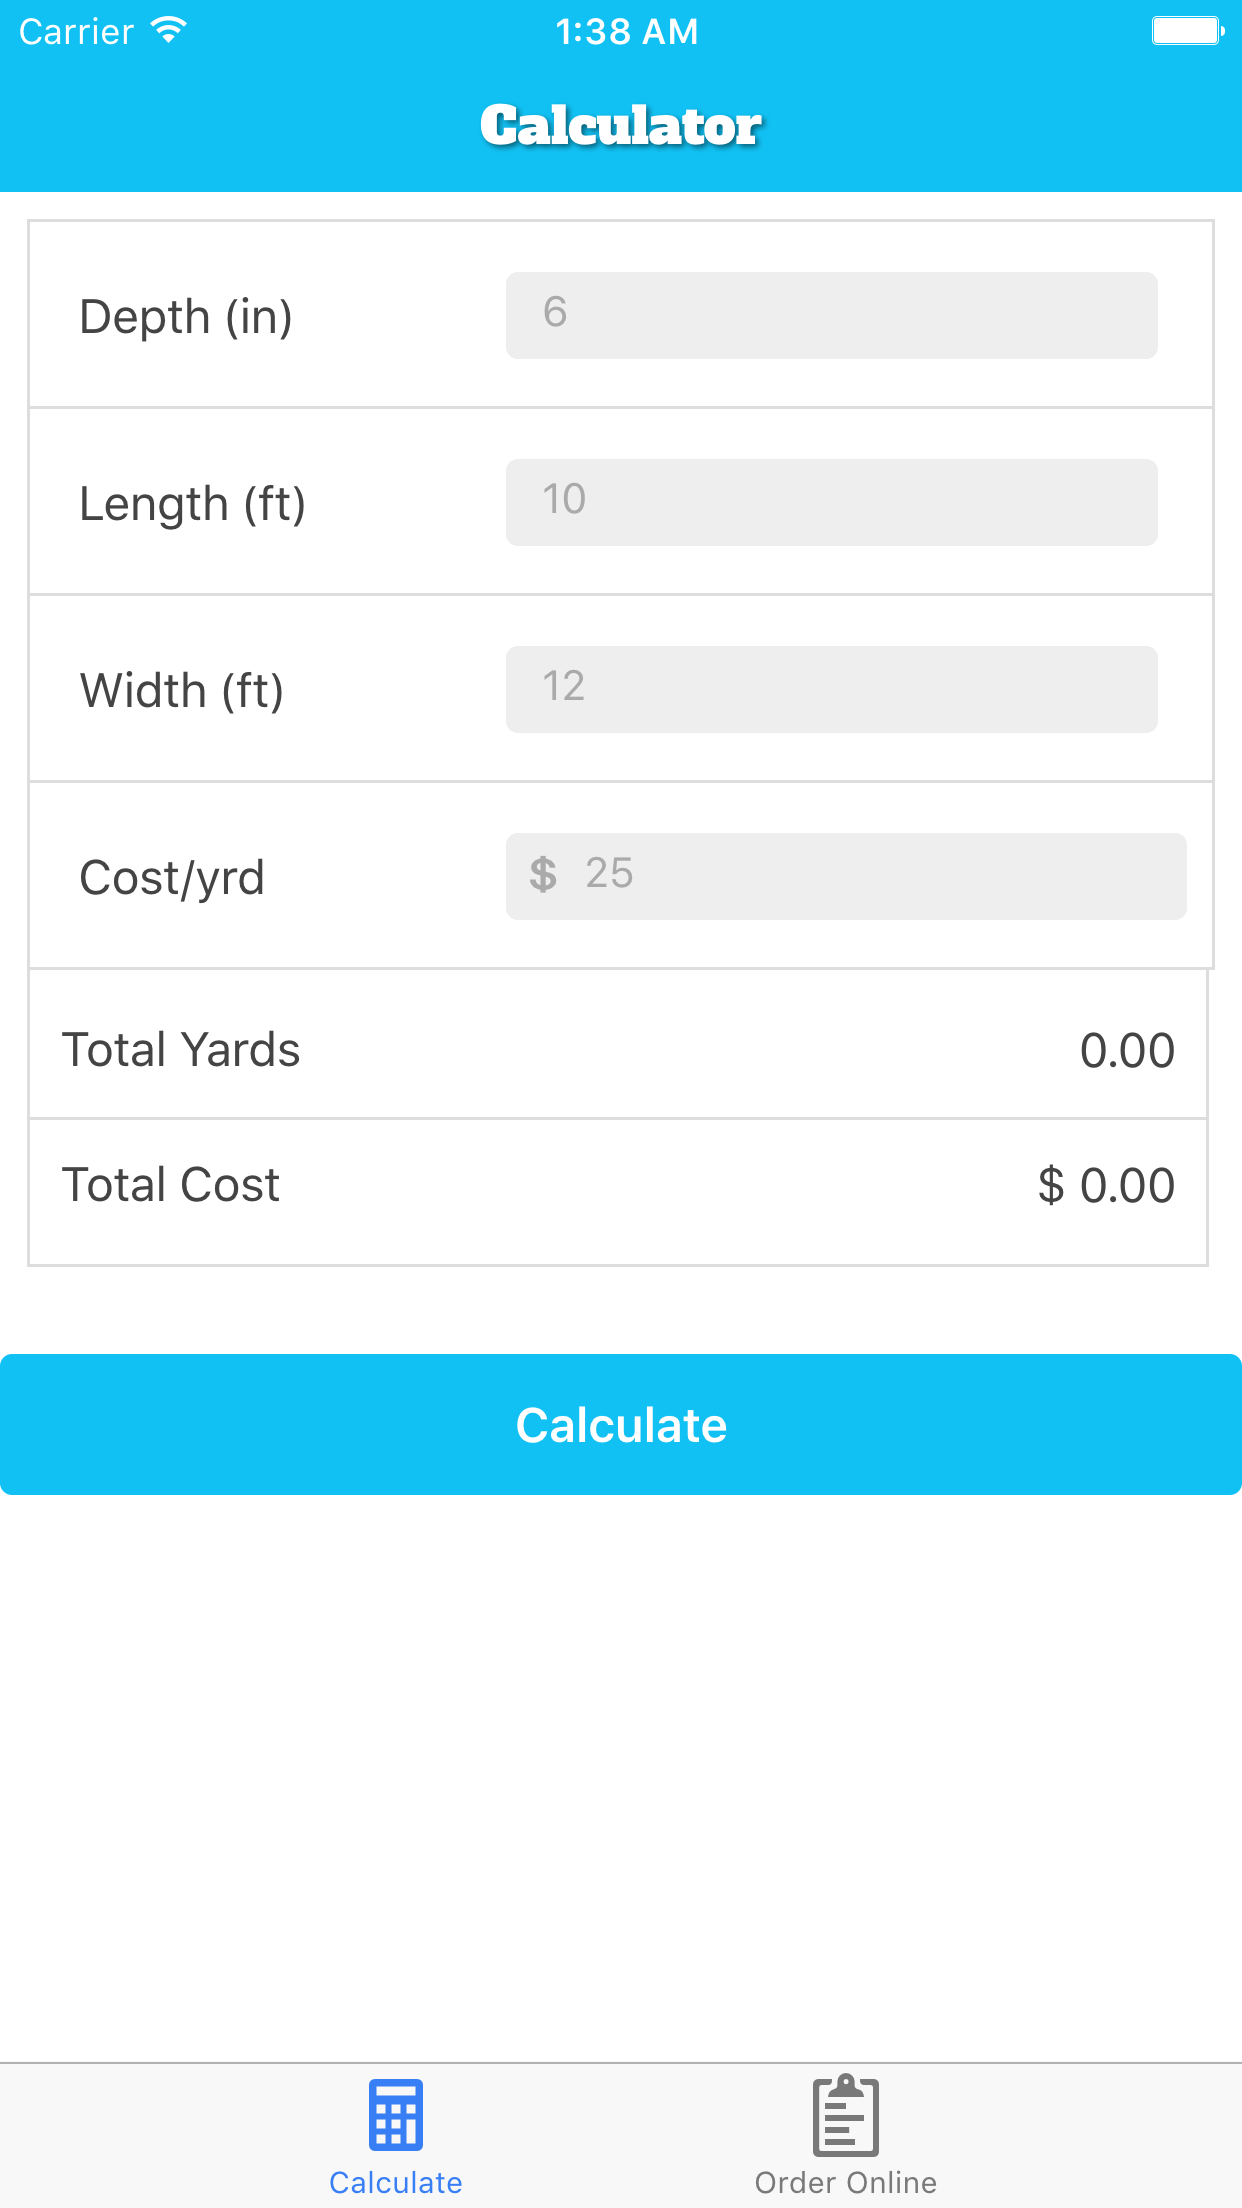Tap the Depth (in) label

coord(186,317)
